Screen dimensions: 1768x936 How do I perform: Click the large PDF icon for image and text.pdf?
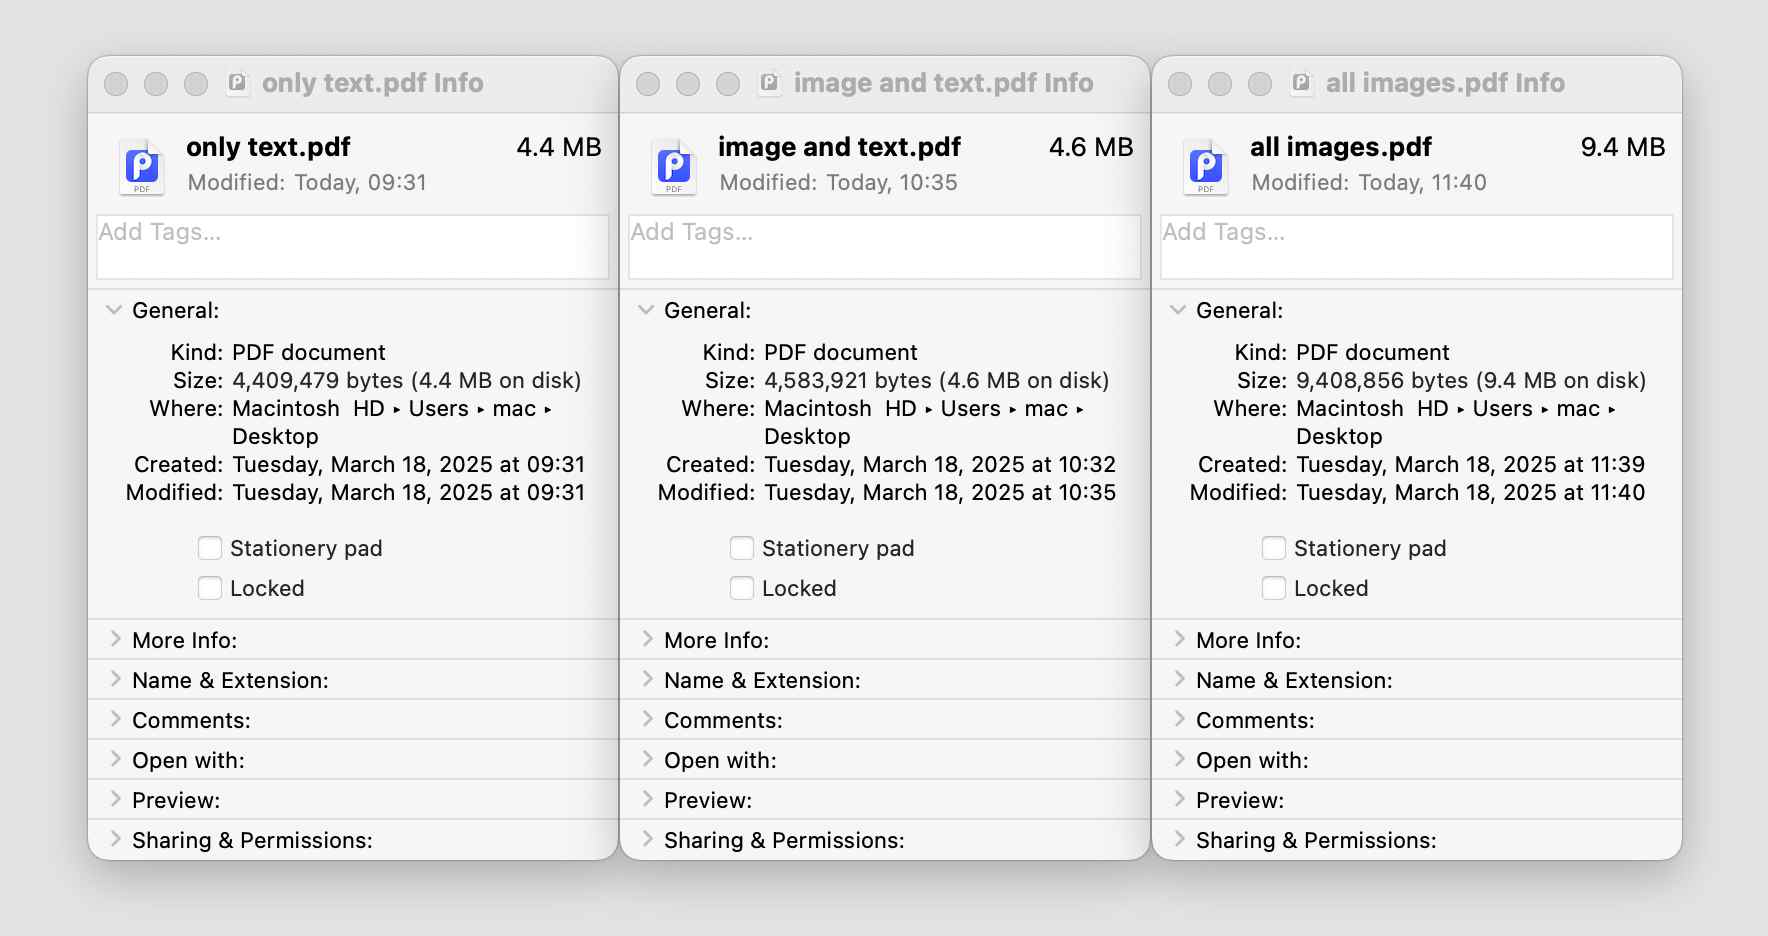pos(674,166)
